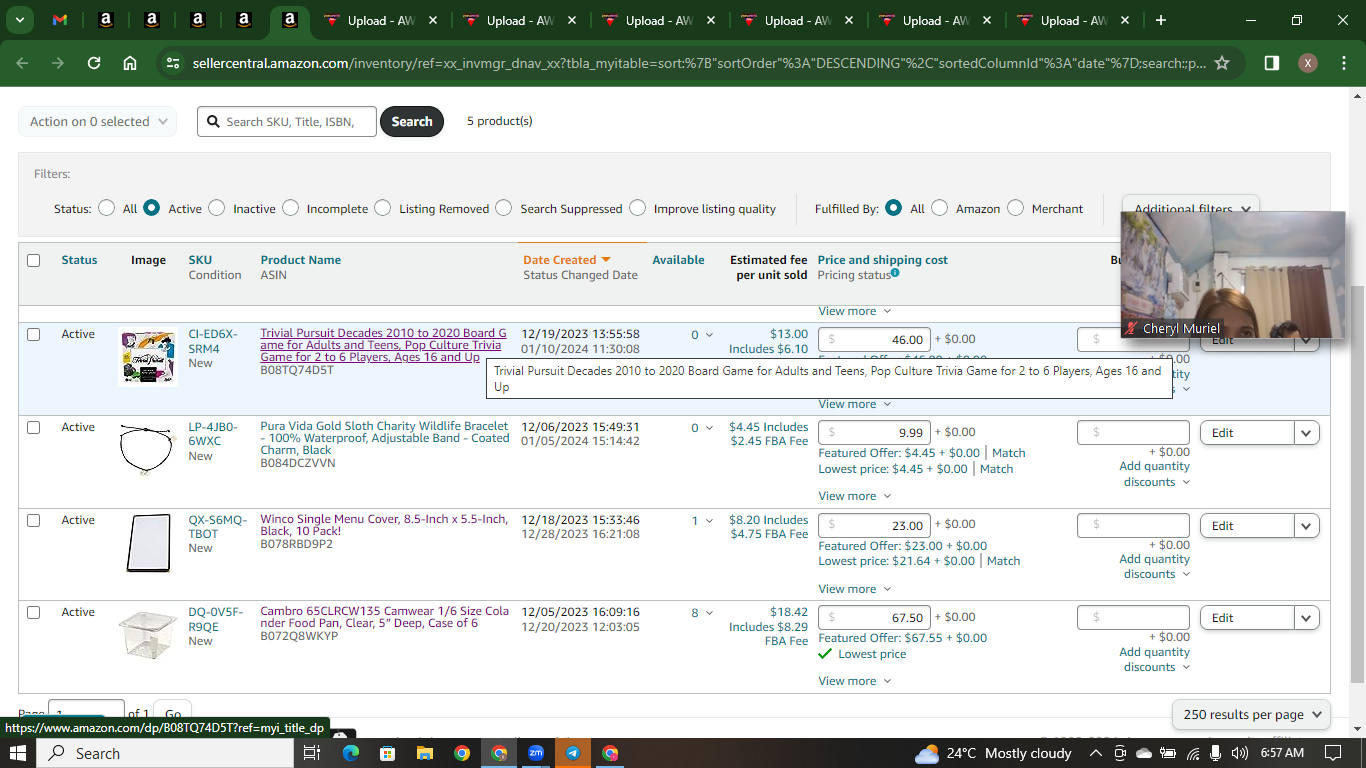
Task: Open the weather widget showing 24°C
Action: click(993, 753)
